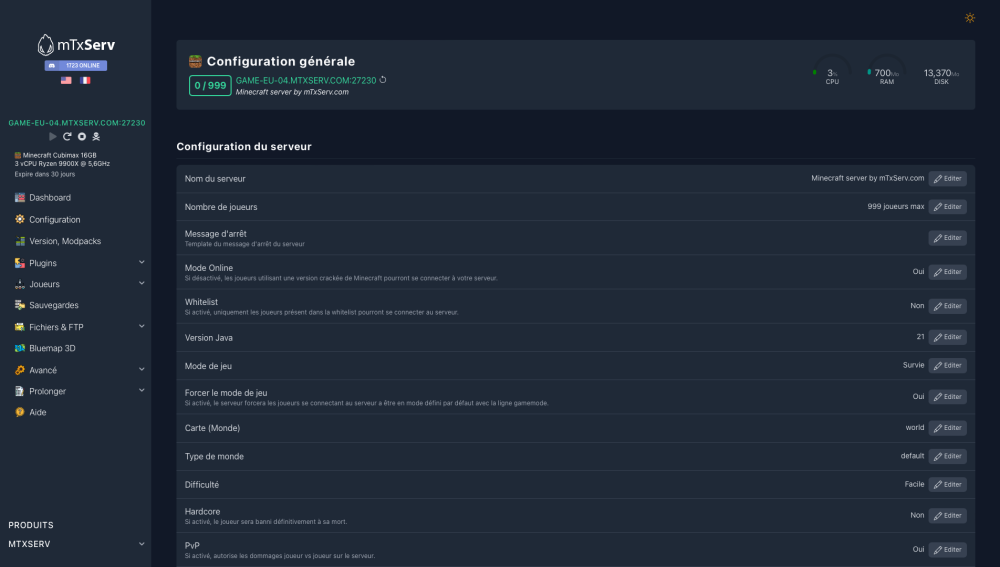This screenshot has height=567, width=1000.
Task: Open the Discord 1723 online badge
Action: [76, 65]
